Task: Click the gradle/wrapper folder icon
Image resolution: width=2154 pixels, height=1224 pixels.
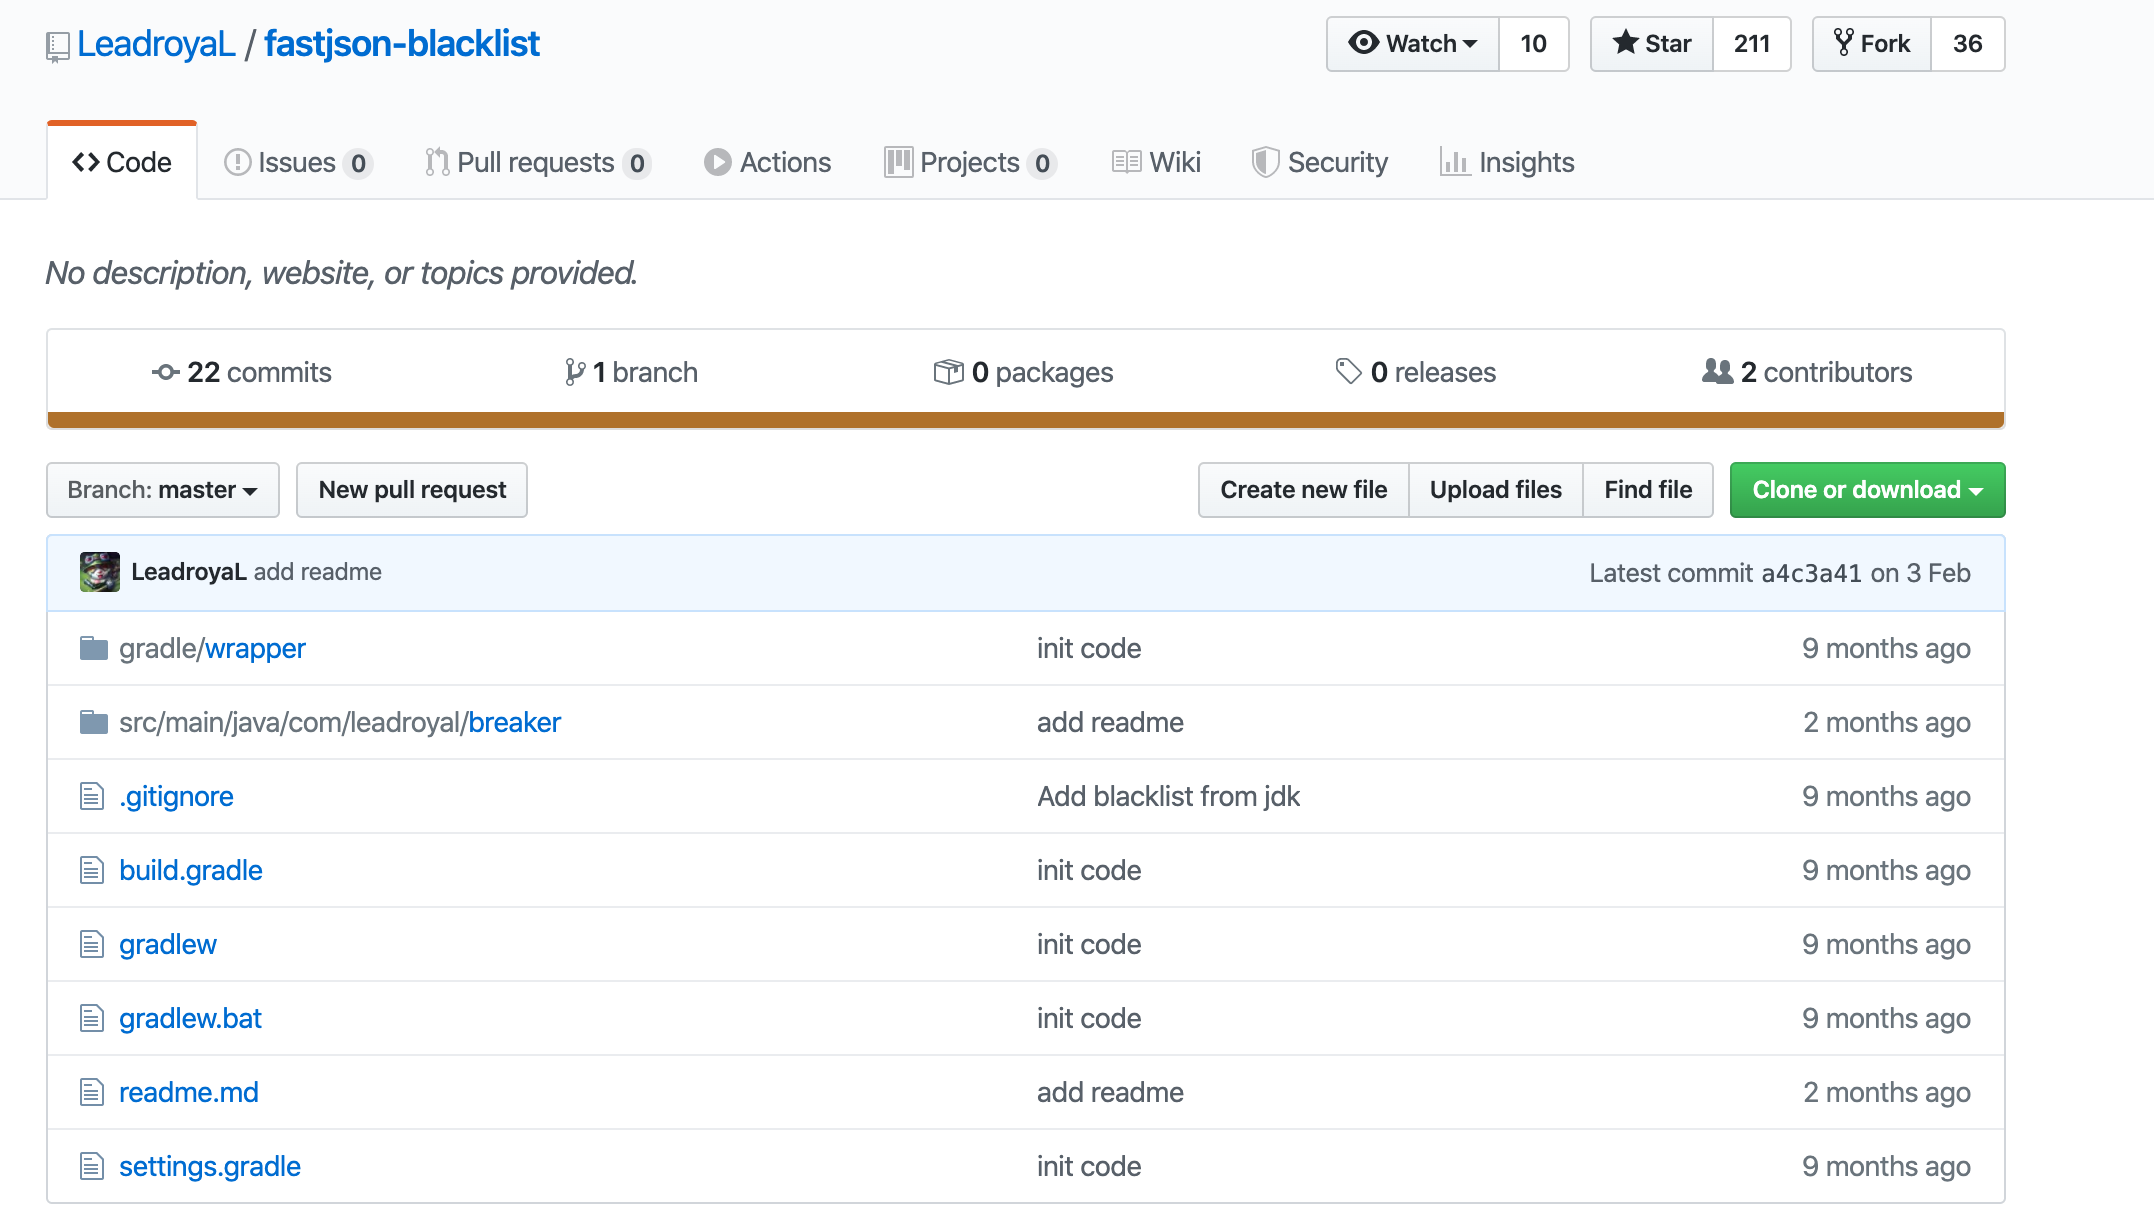Action: tap(94, 649)
